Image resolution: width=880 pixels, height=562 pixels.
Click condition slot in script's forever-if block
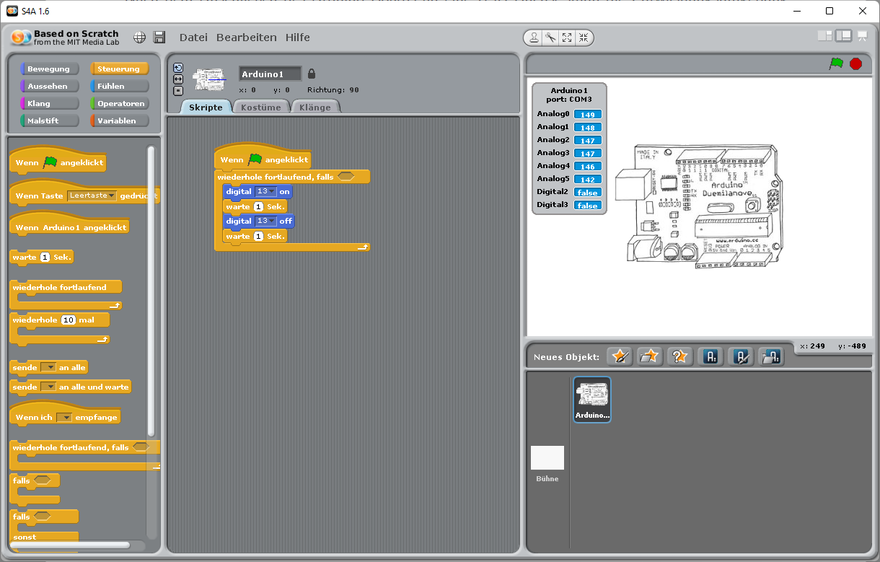coord(346,176)
